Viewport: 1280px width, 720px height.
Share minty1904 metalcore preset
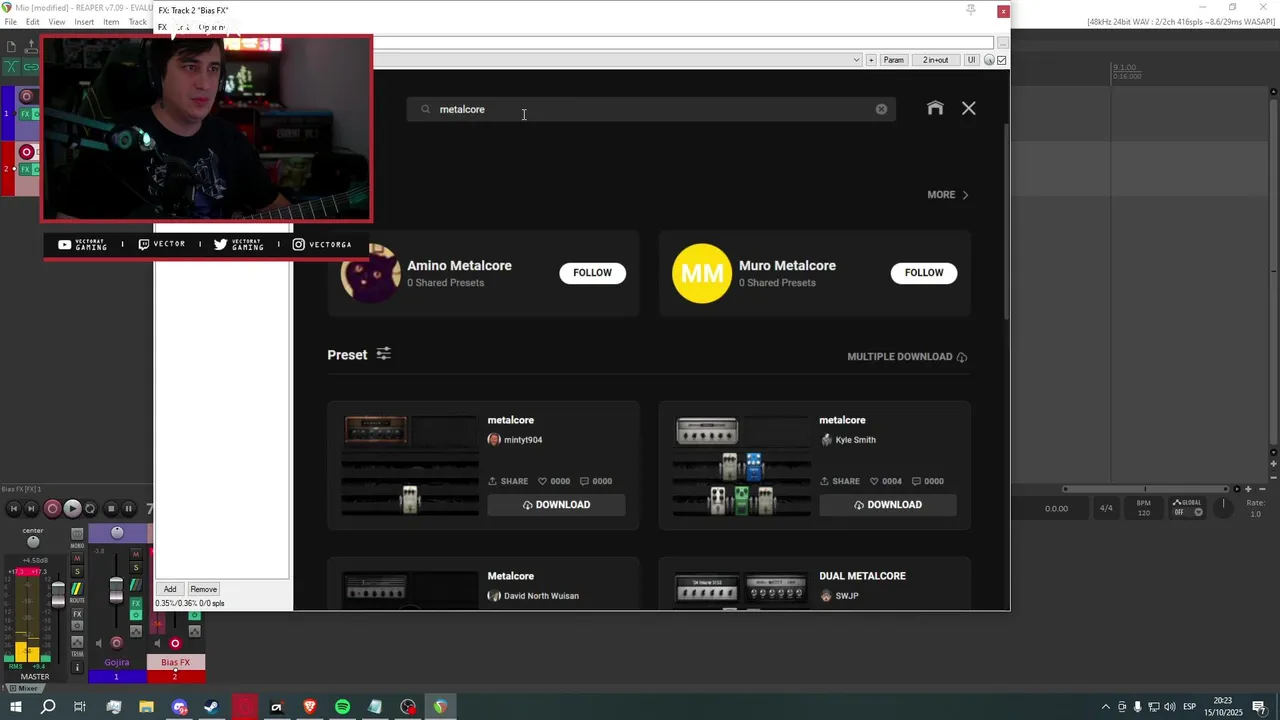[508, 481]
